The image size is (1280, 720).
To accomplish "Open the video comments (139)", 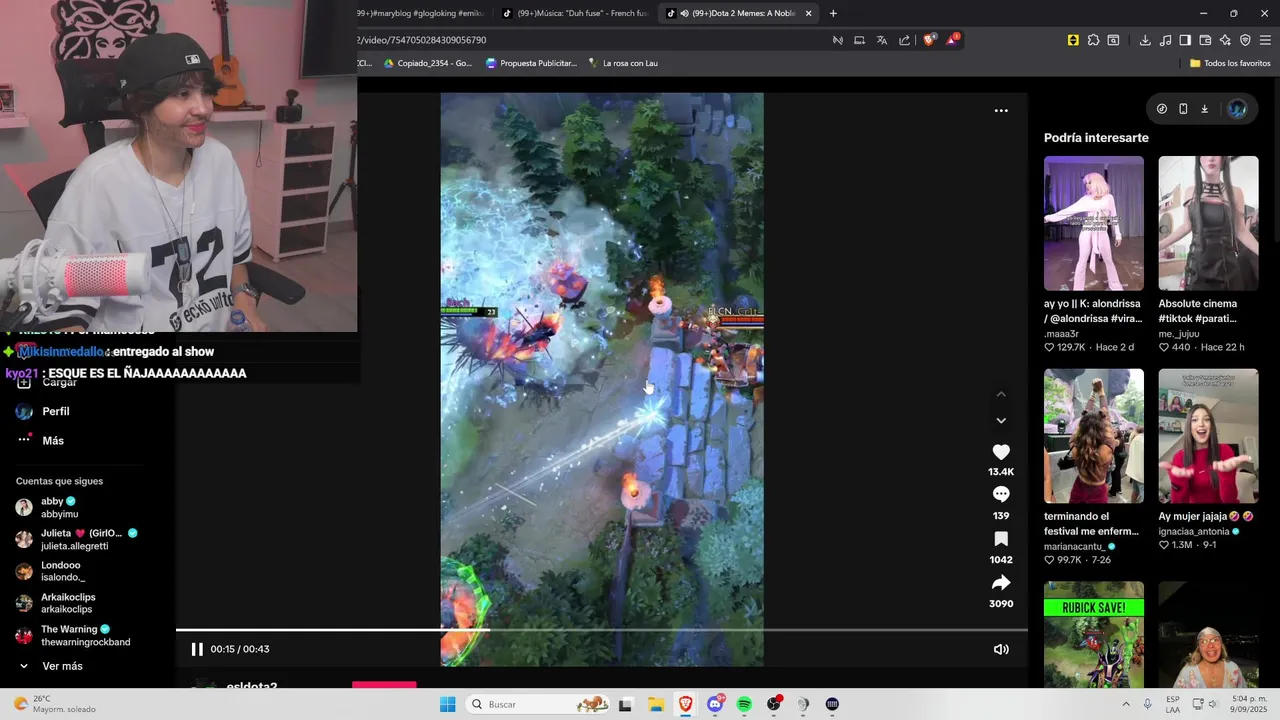I will coord(1001,494).
